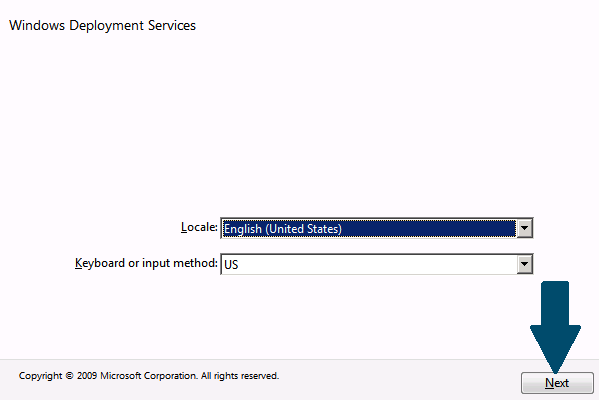
Task: Click the Locale label
Action: 199,227
